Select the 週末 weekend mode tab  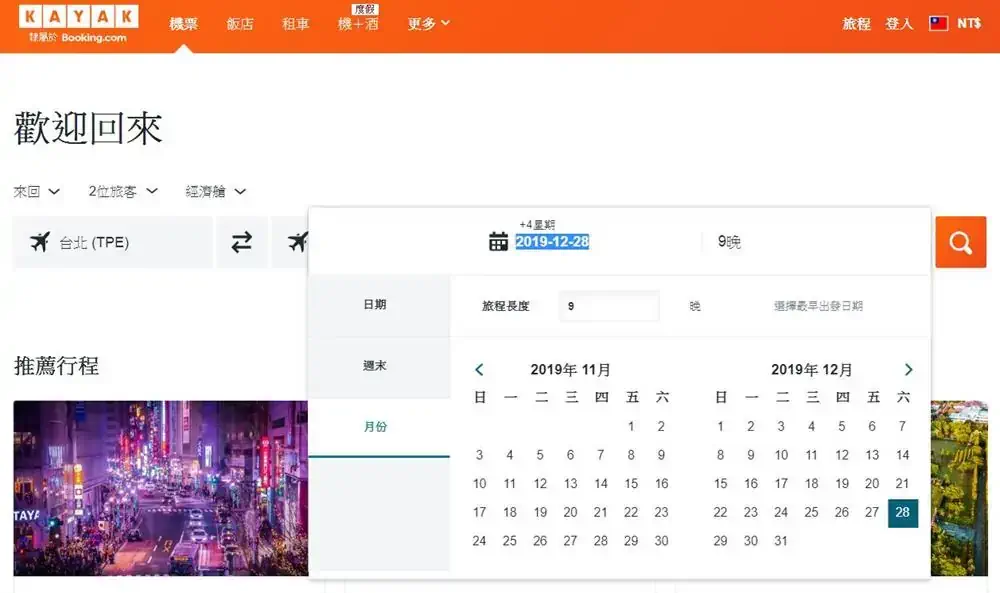[x=379, y=366]
